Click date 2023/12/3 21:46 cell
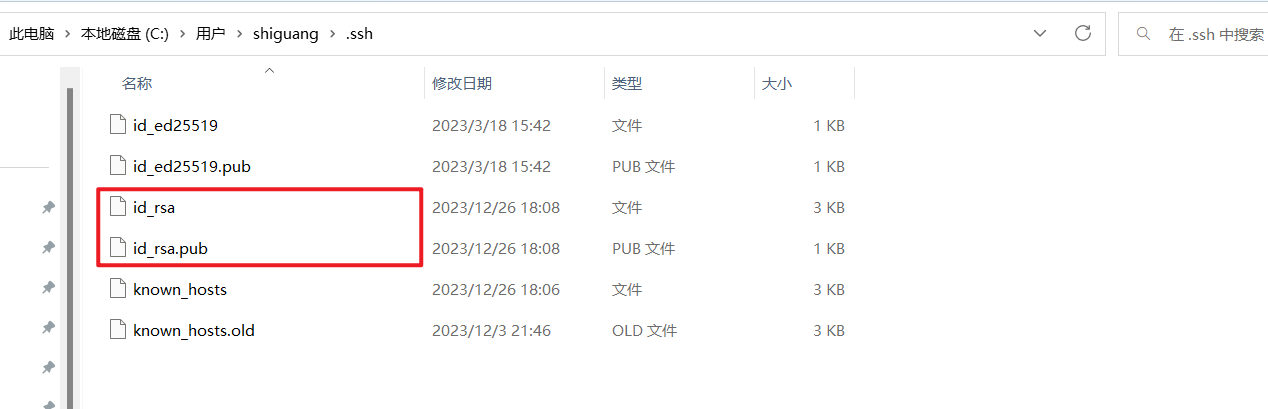1268x409 pixels. tap(491, 331)
